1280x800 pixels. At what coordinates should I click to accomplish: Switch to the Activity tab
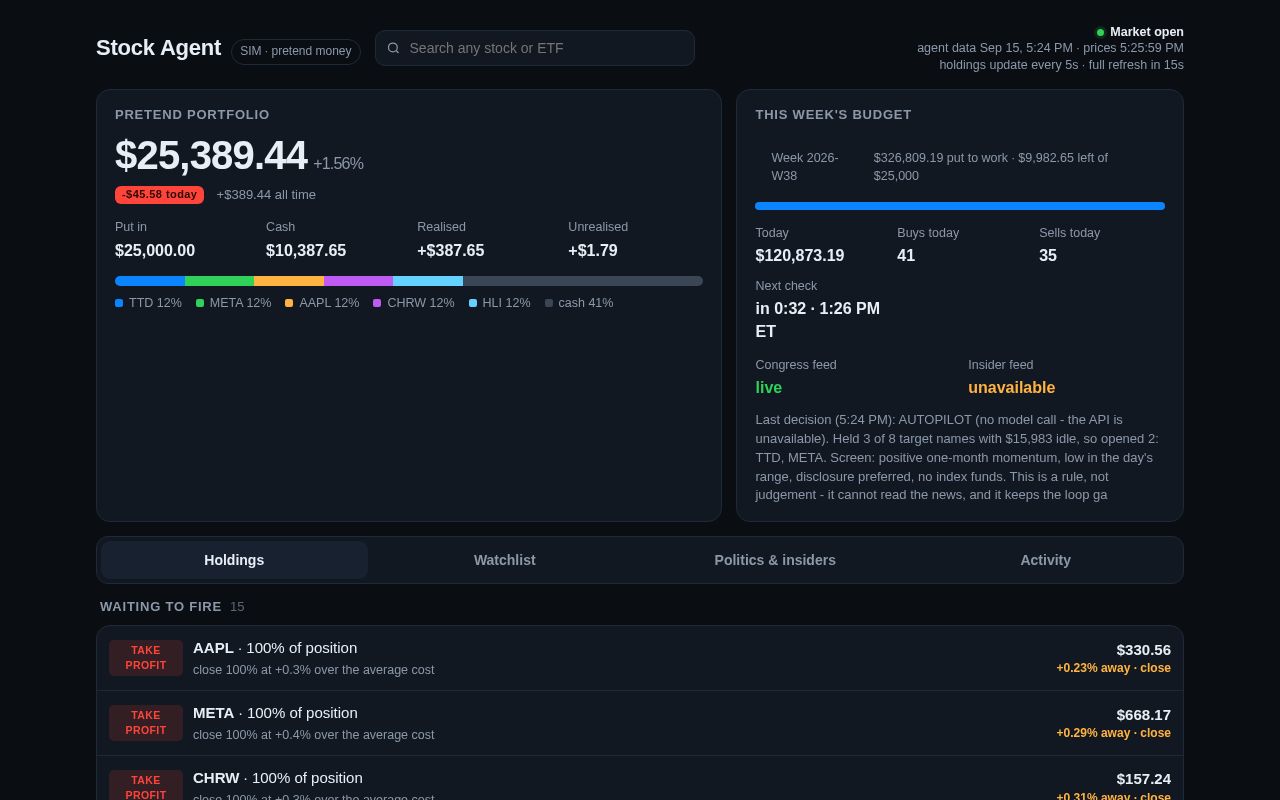click(x=1045, y=560)
